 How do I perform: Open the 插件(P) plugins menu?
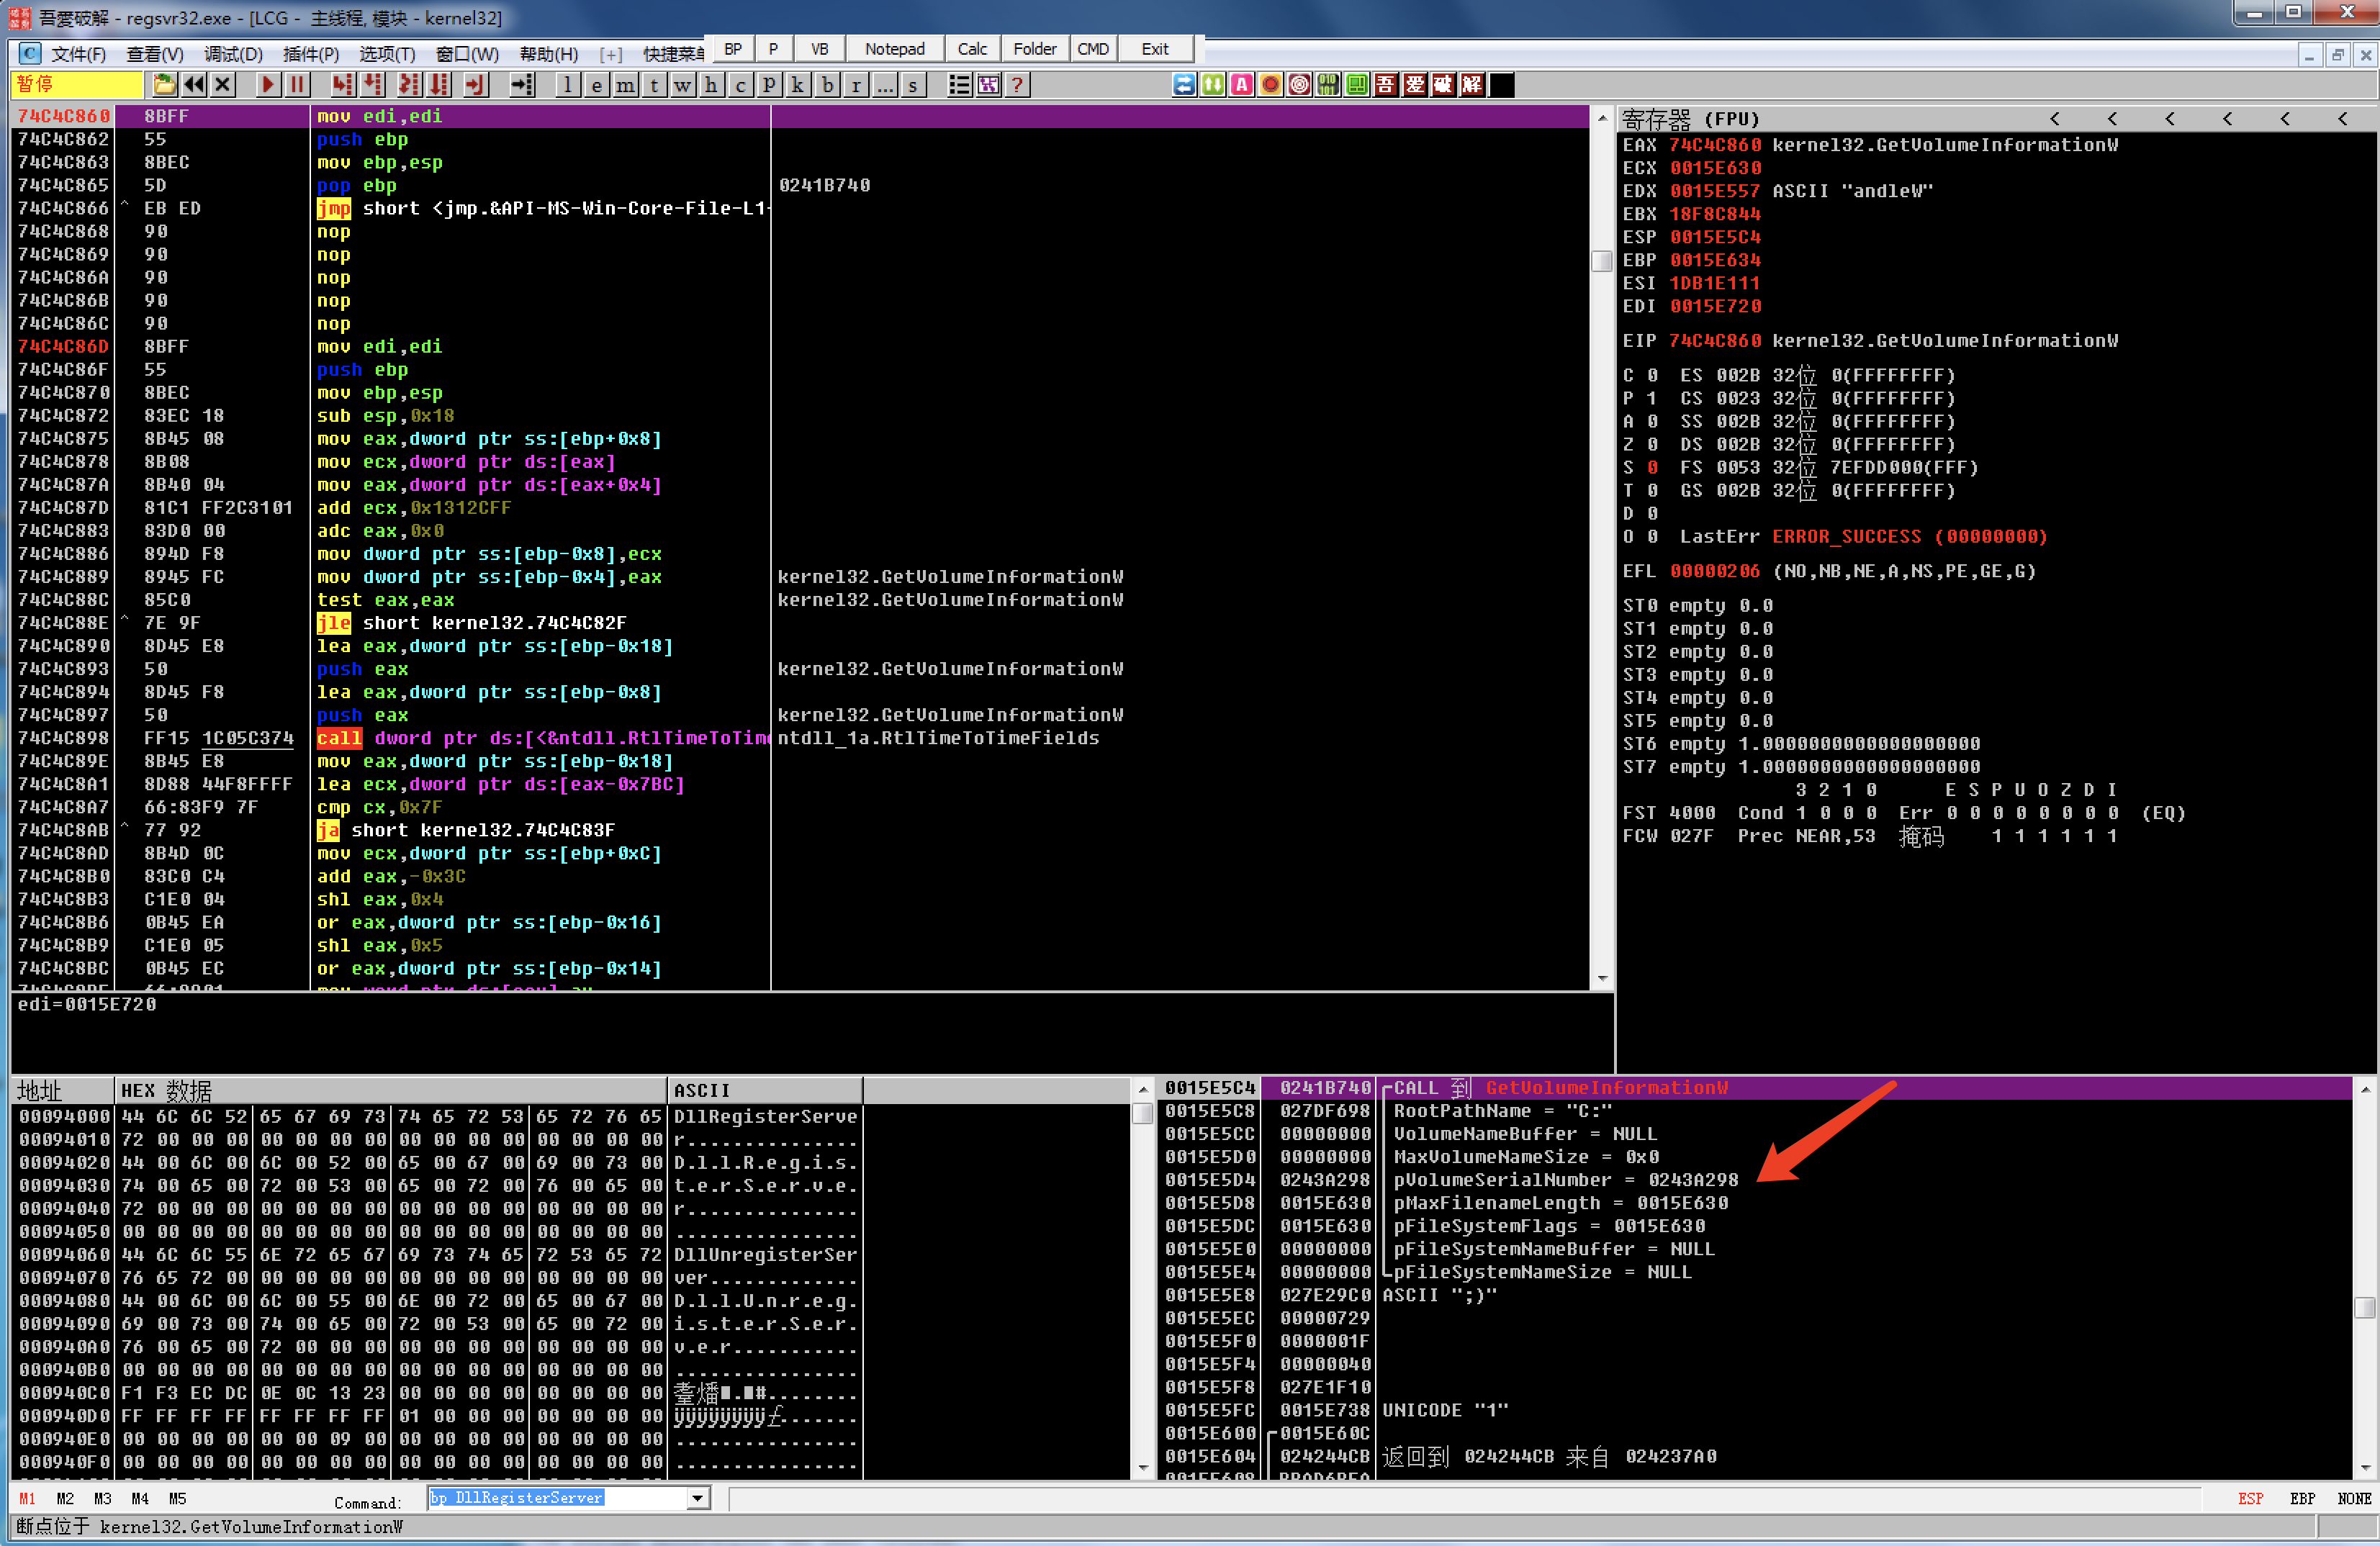pos(310,54)
